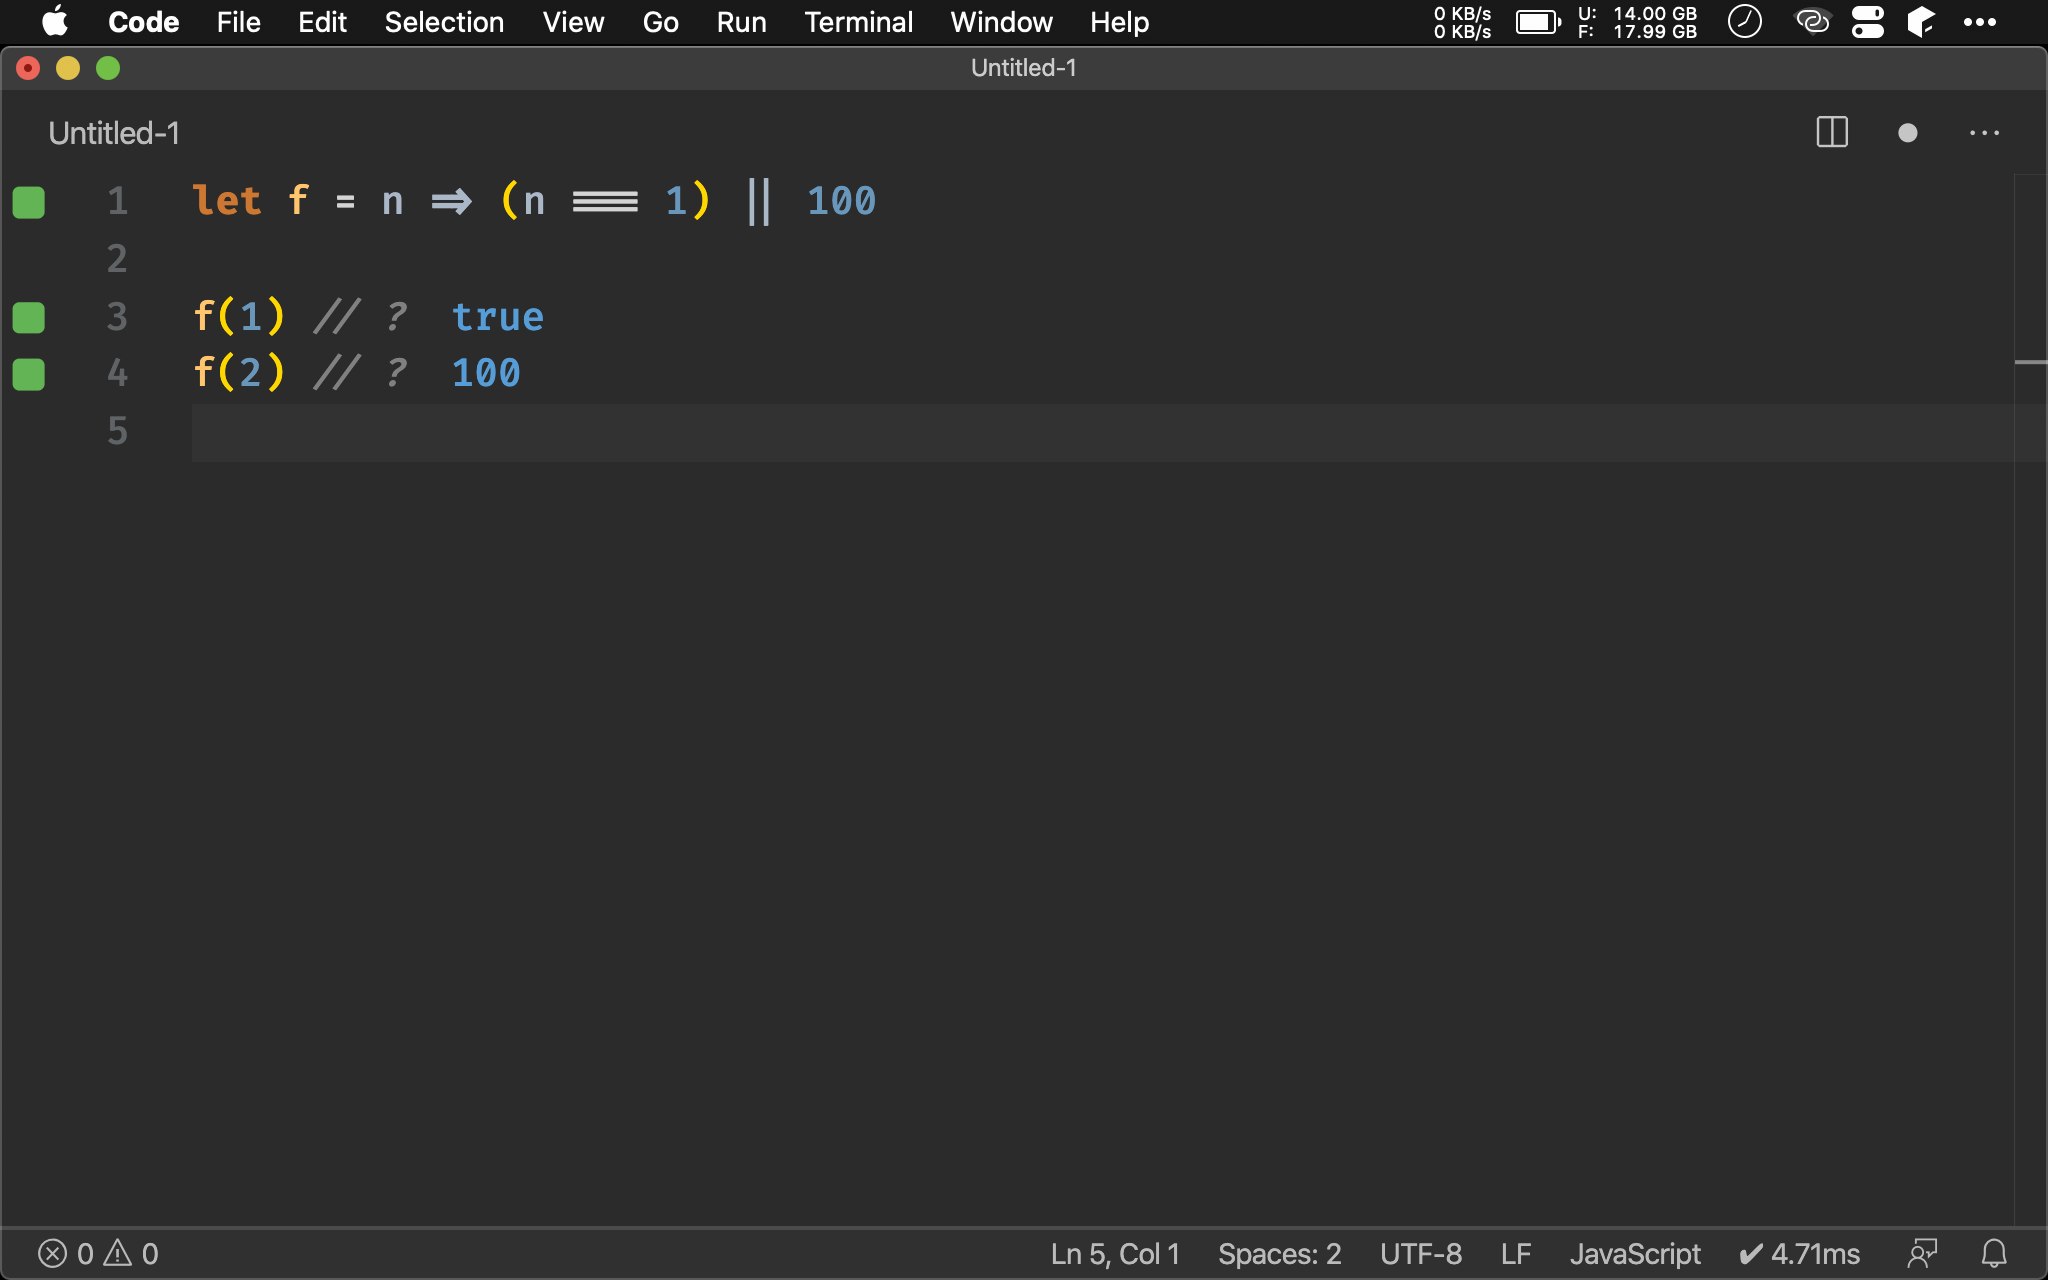Open Control Center toggles icon
2048x1280 pixels.
(1867, 21)
